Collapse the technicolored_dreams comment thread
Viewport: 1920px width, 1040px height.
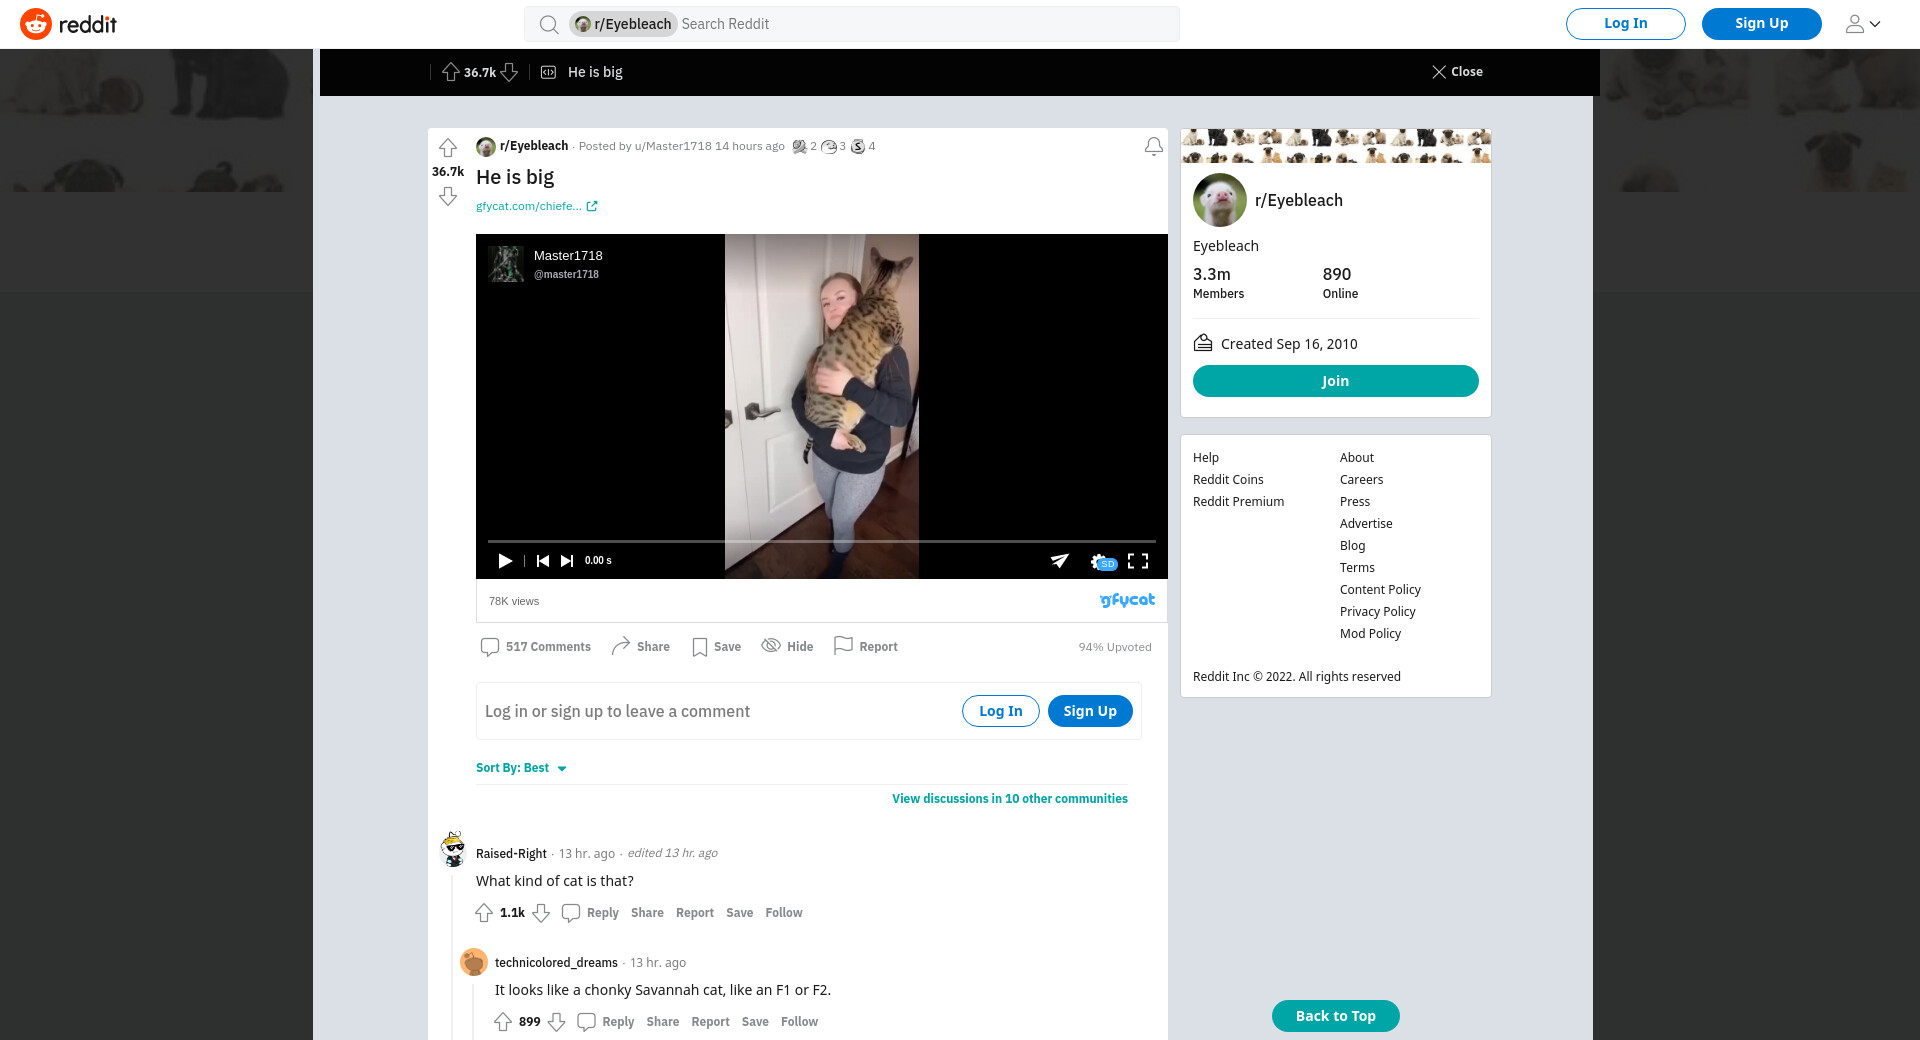pyautogui.click(x=472, y=1010)
